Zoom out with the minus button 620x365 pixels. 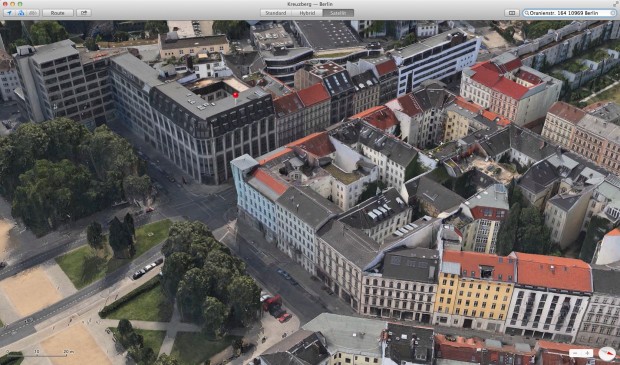point(575,353)
